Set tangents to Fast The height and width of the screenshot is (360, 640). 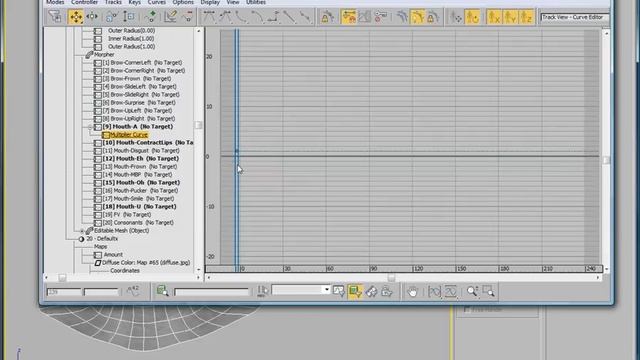click(241, 17)
